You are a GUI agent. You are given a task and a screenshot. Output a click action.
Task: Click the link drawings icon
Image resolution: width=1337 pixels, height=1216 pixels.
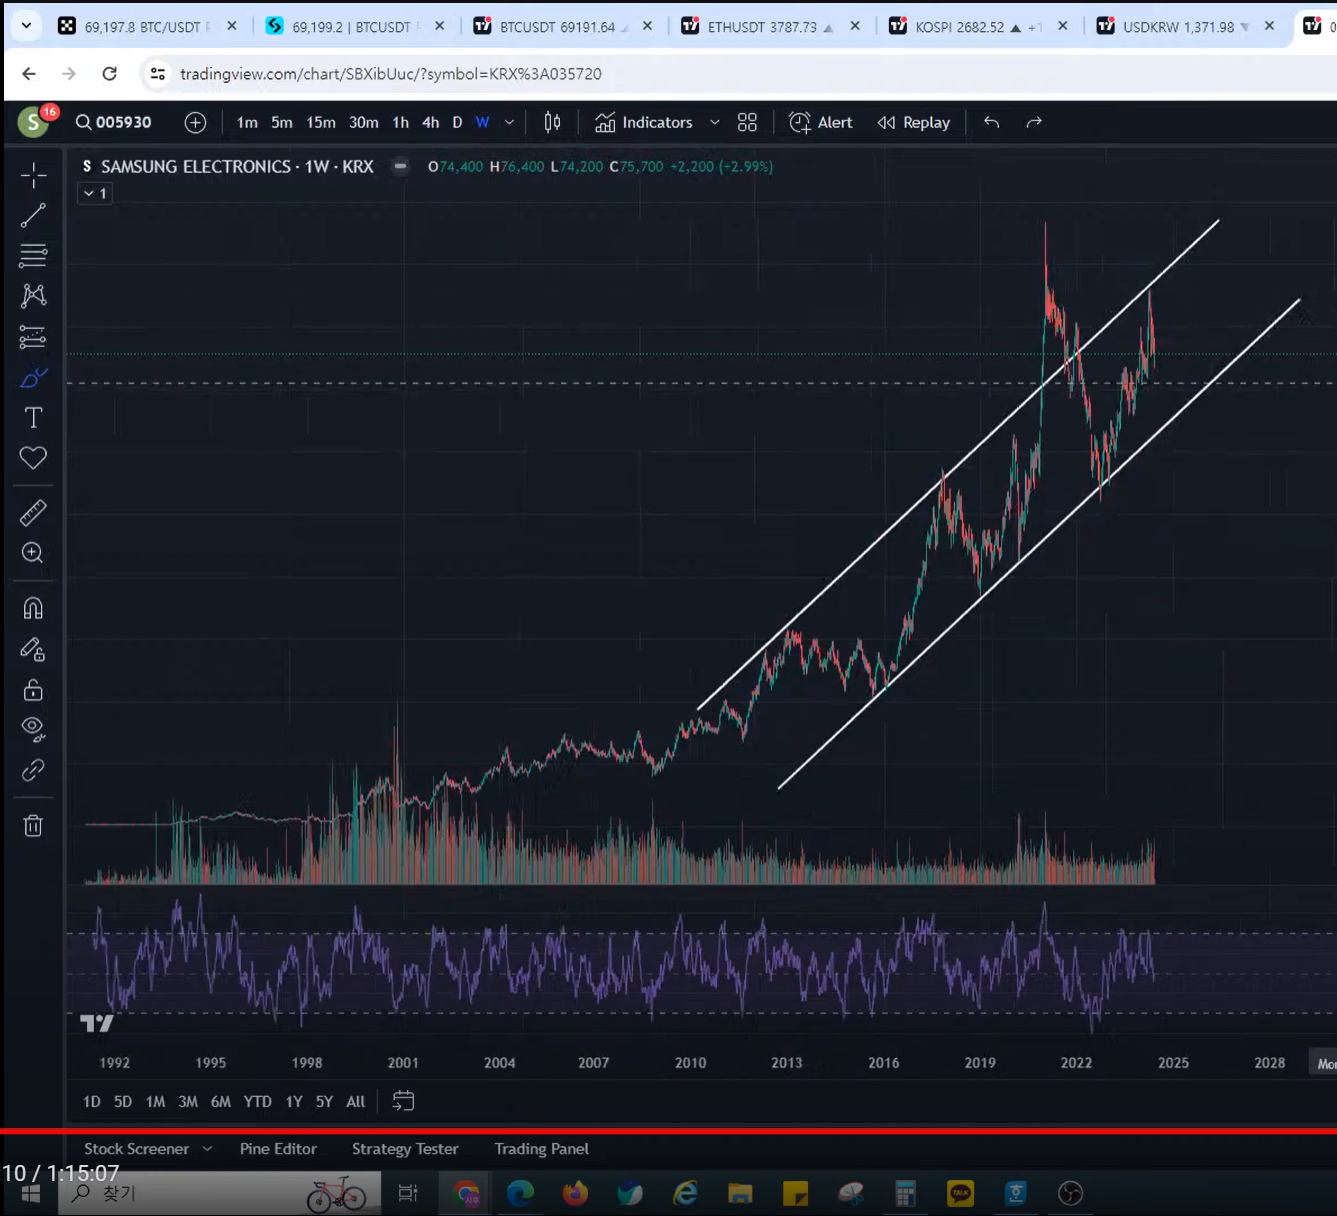tap(33, 770)
